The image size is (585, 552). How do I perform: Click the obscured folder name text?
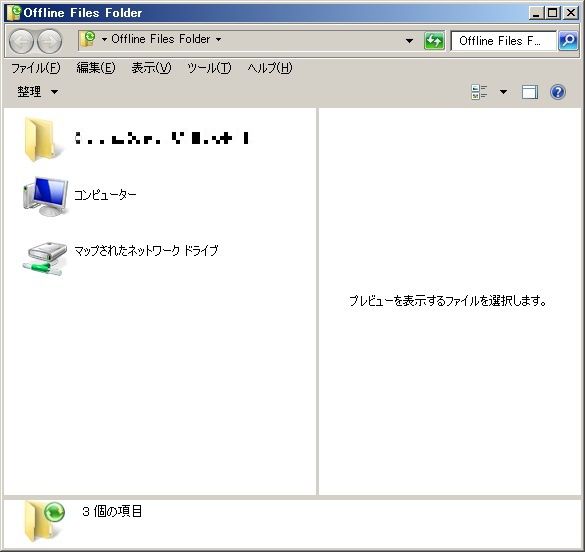162,138
